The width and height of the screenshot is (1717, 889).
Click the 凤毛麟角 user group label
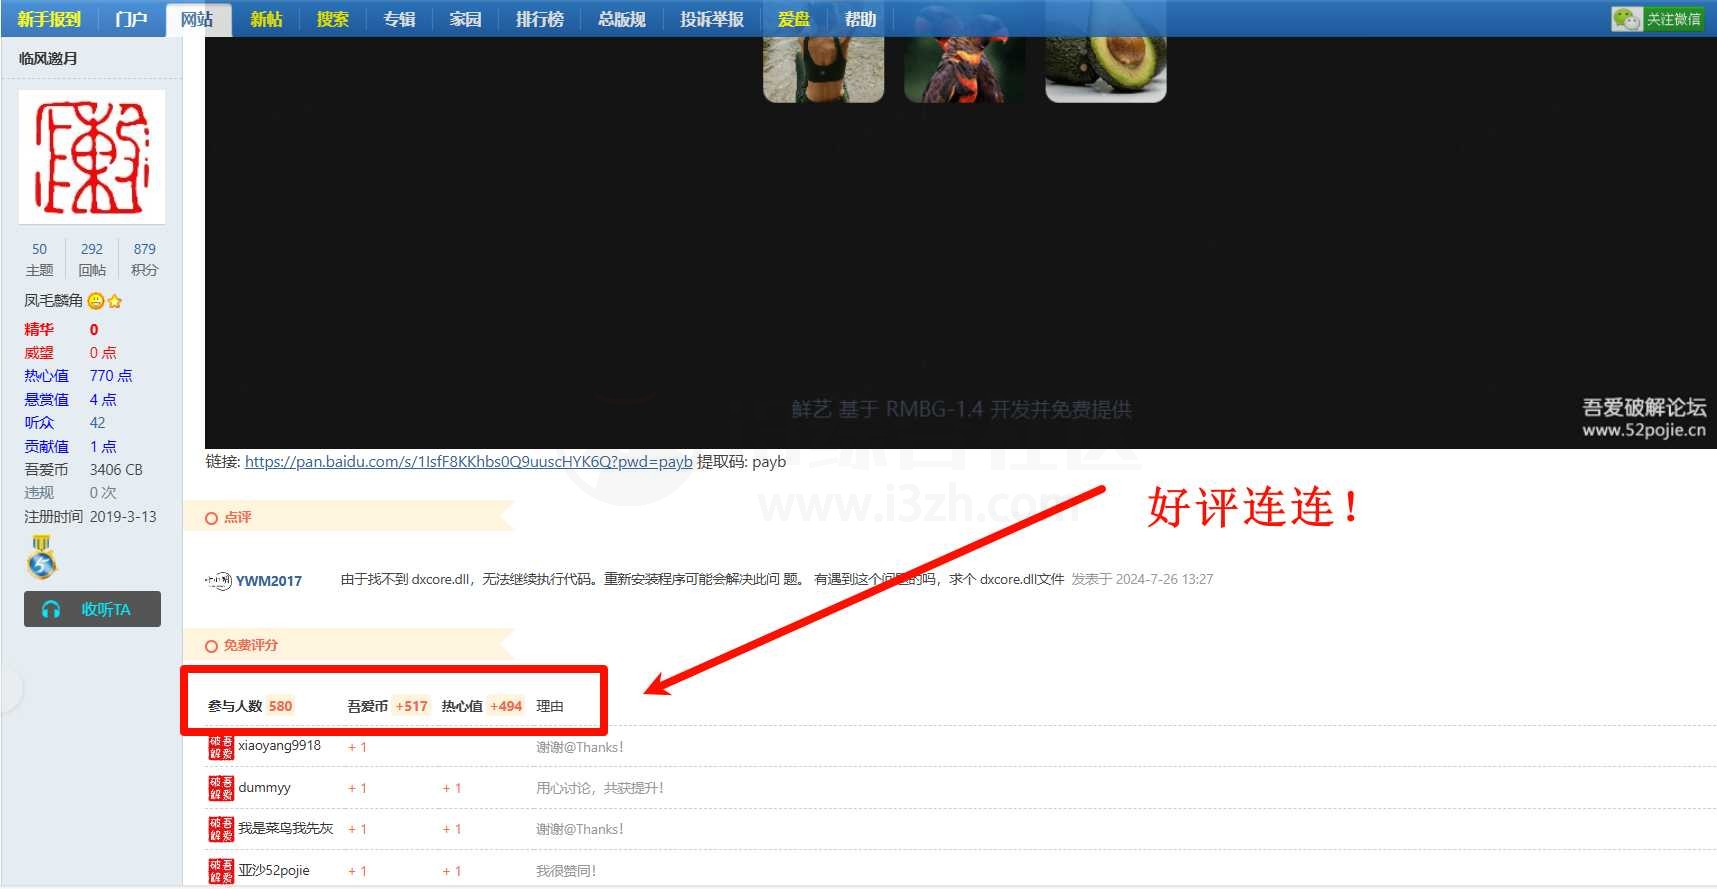[53, 300]
